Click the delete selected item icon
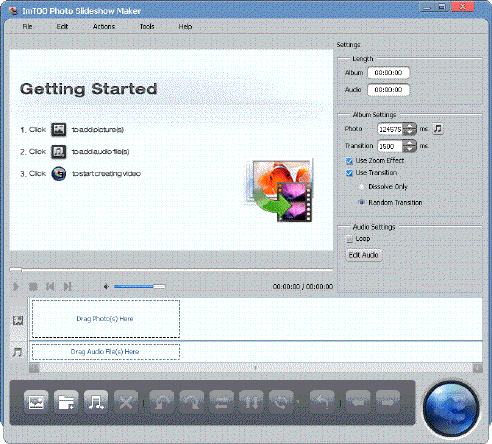 tap(126, 402)
